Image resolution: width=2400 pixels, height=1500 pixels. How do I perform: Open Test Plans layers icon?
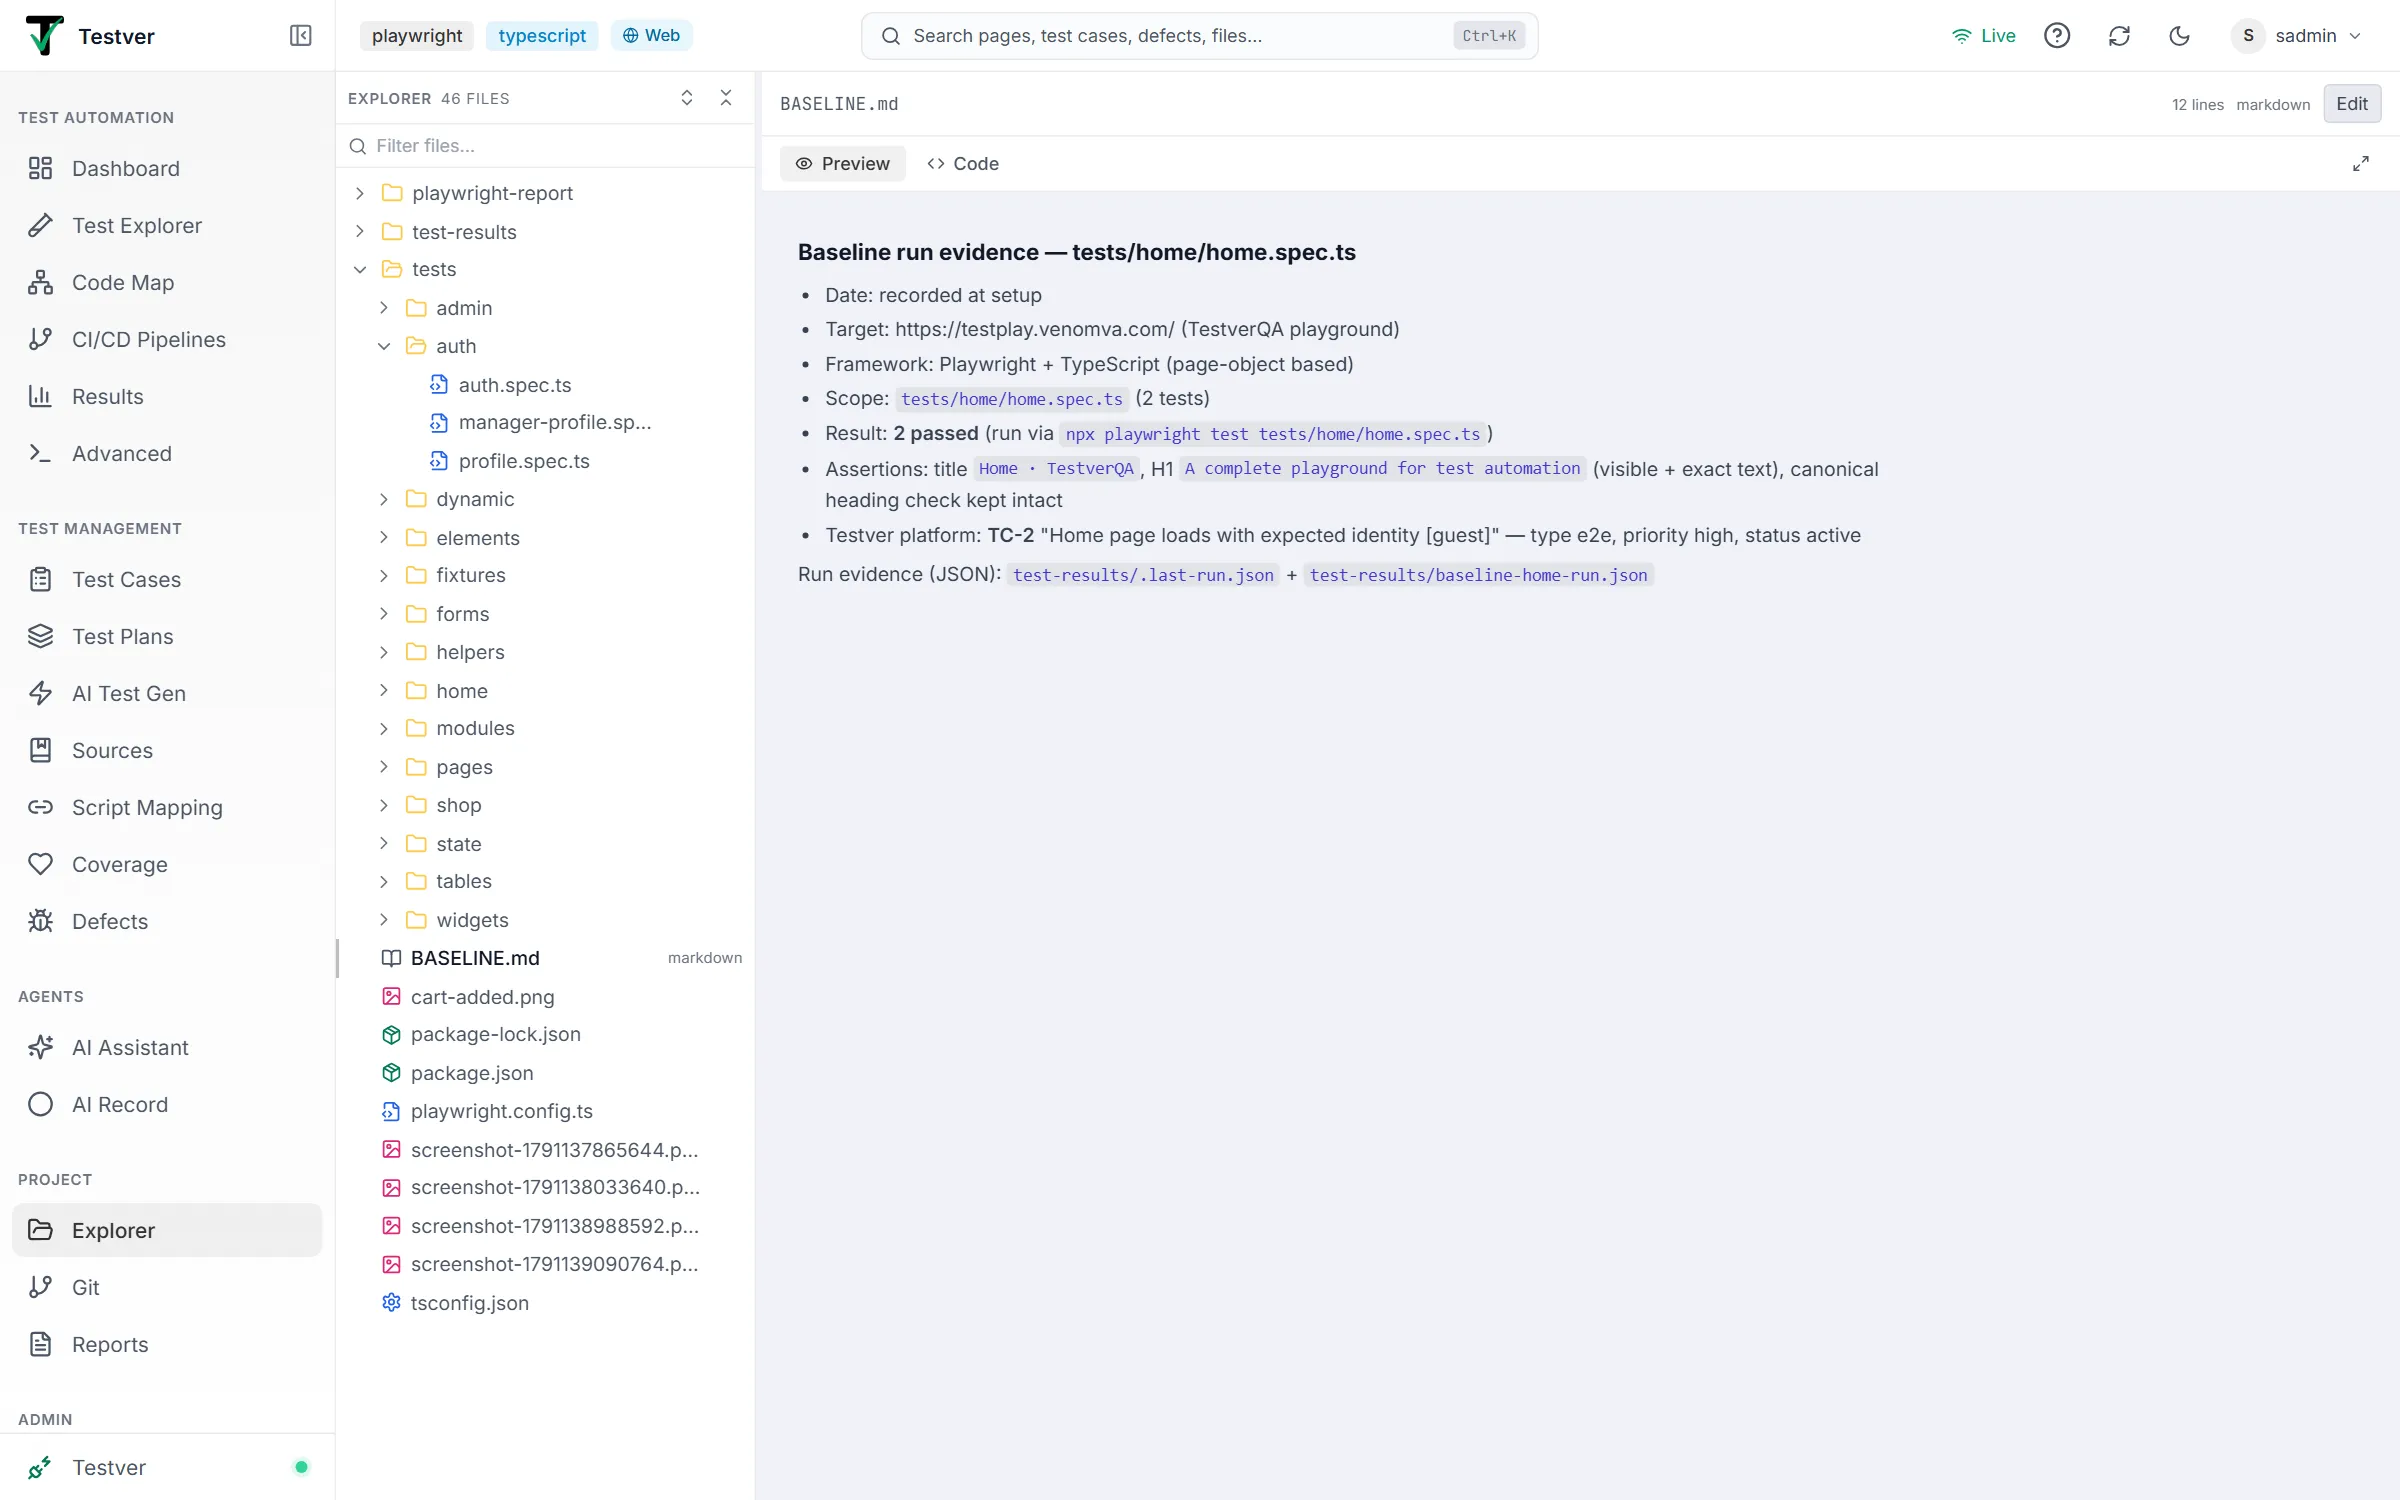tap(40, 636)
